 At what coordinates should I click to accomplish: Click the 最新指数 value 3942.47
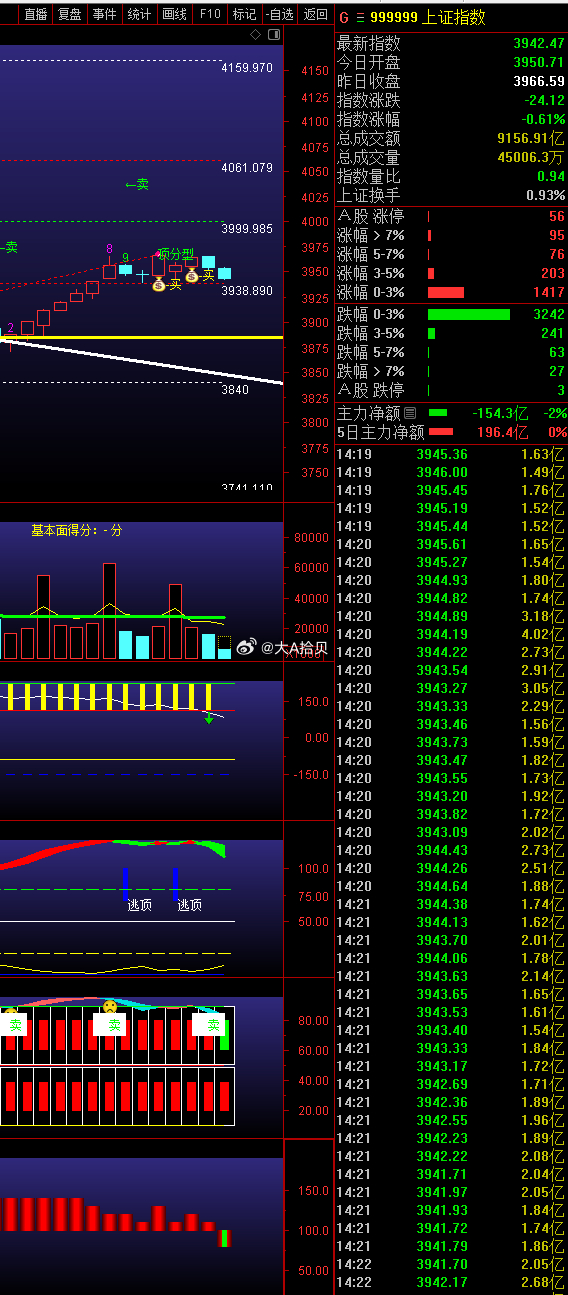539,43
